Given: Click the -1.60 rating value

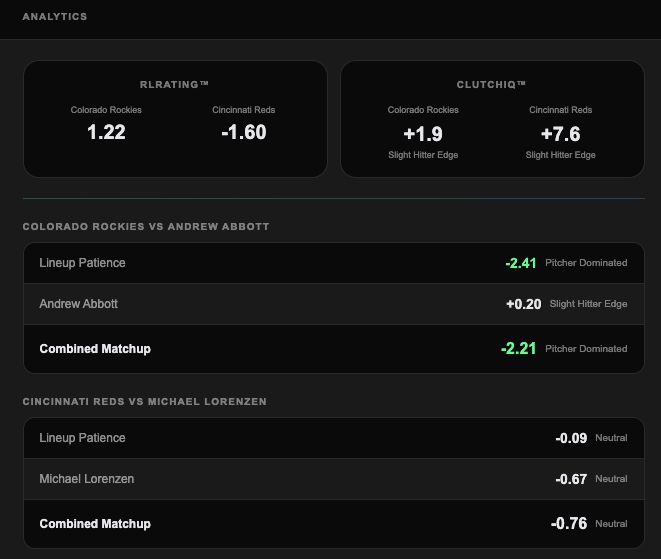Looking at the screenshot, I should (x=244, y=132).
